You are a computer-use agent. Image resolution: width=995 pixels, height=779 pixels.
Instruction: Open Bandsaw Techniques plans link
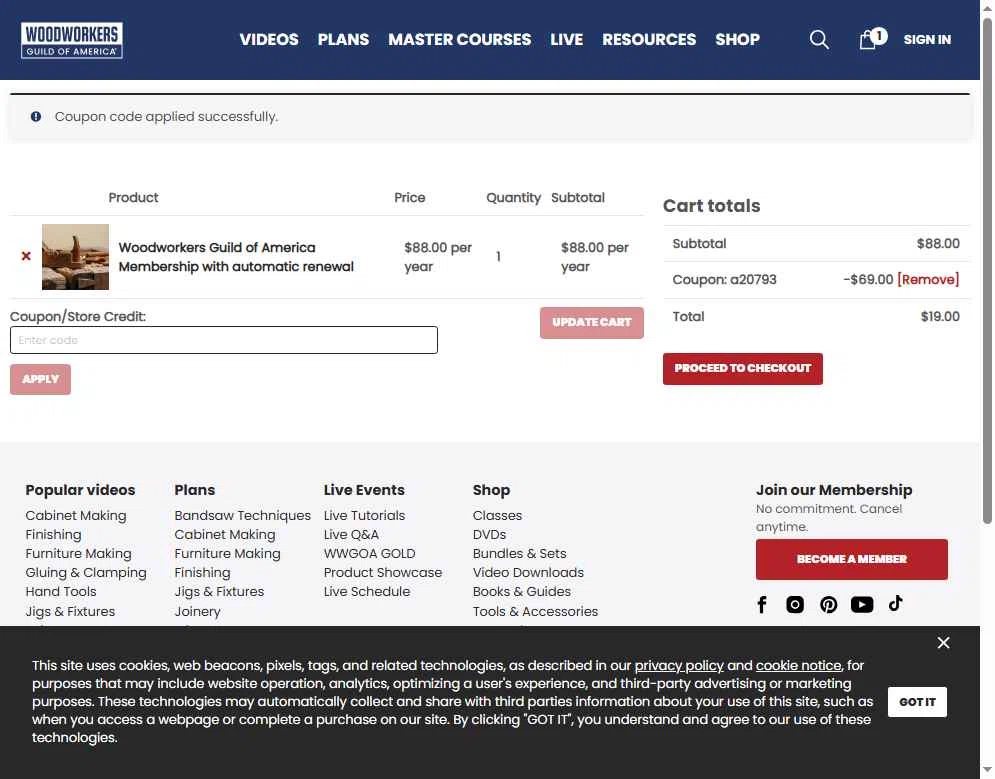tap(242, 515)
